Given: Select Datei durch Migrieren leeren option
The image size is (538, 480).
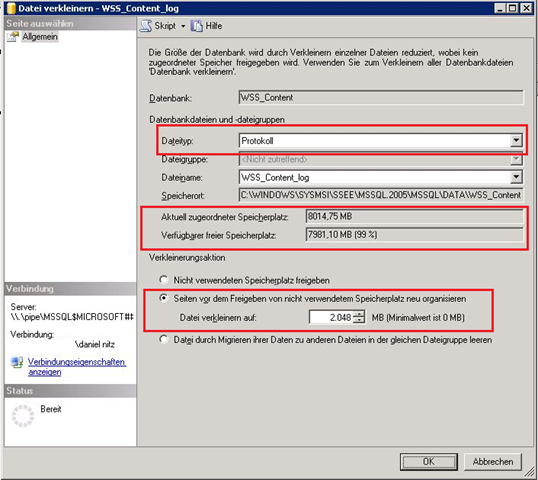Looking at the screenshot, I should [x=164, y=340].
